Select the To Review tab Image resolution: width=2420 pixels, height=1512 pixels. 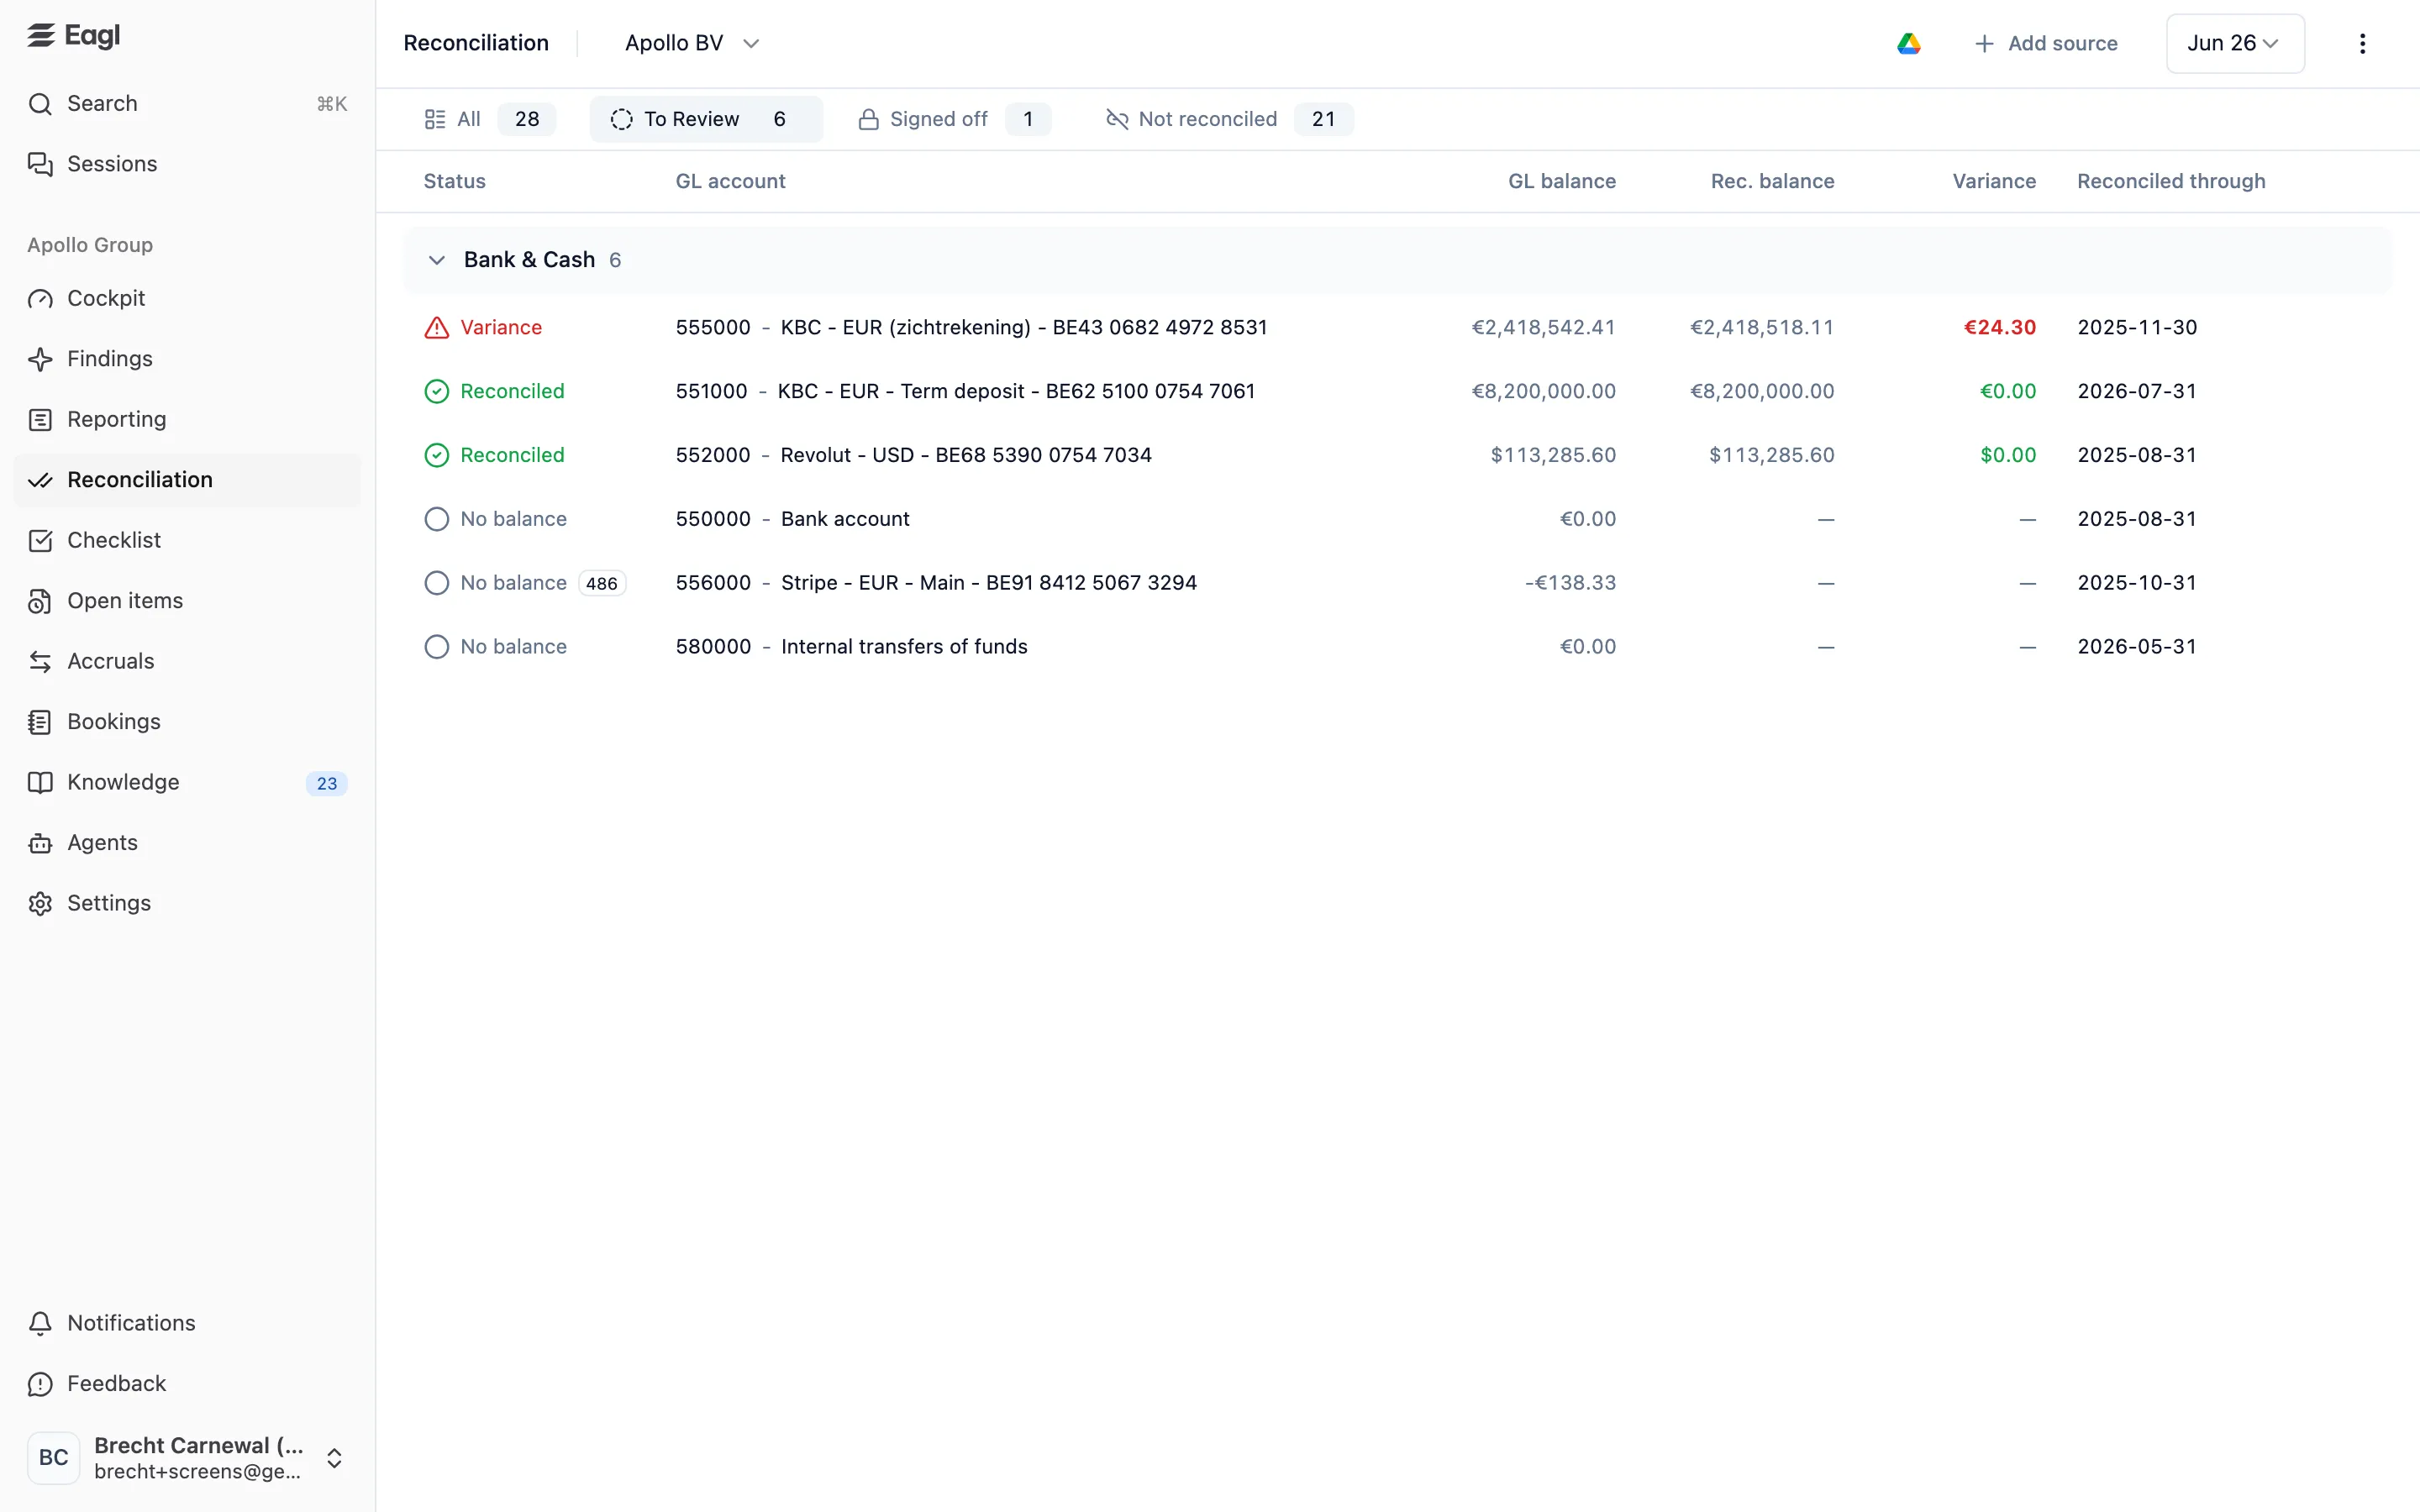point(706,119)
